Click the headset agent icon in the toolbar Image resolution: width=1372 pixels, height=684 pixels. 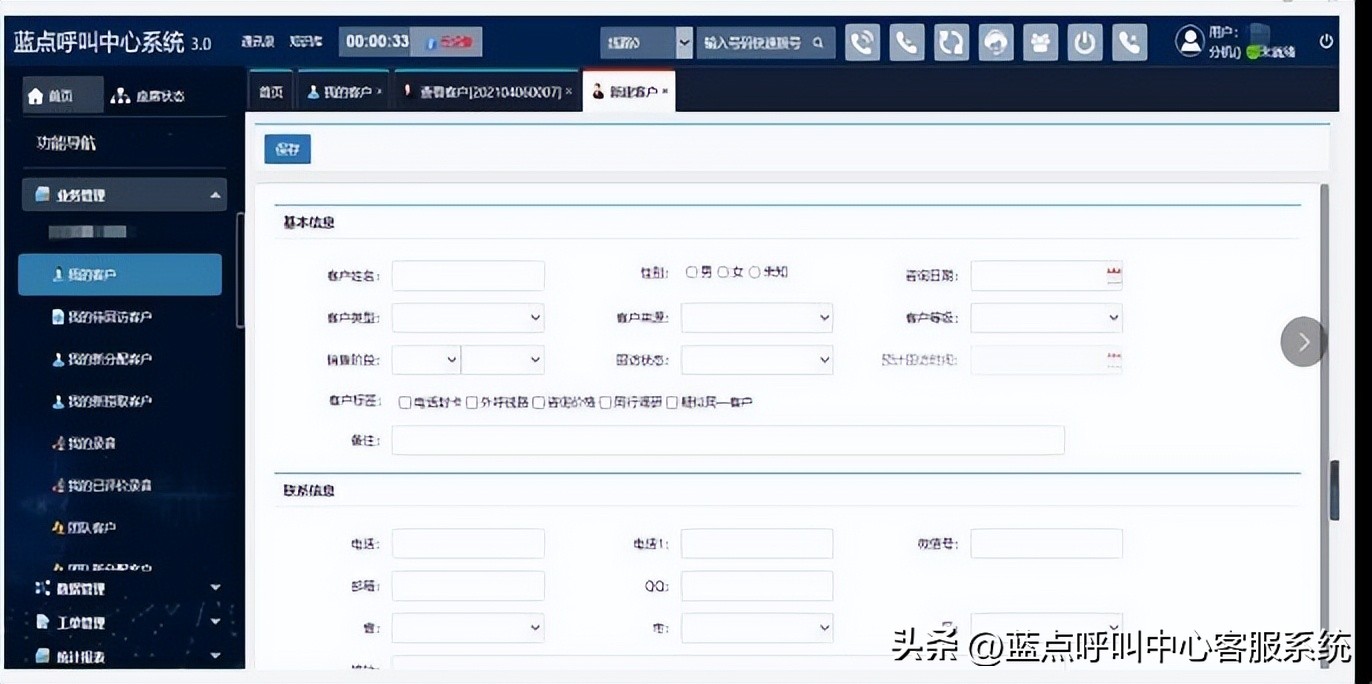(996, 42)
